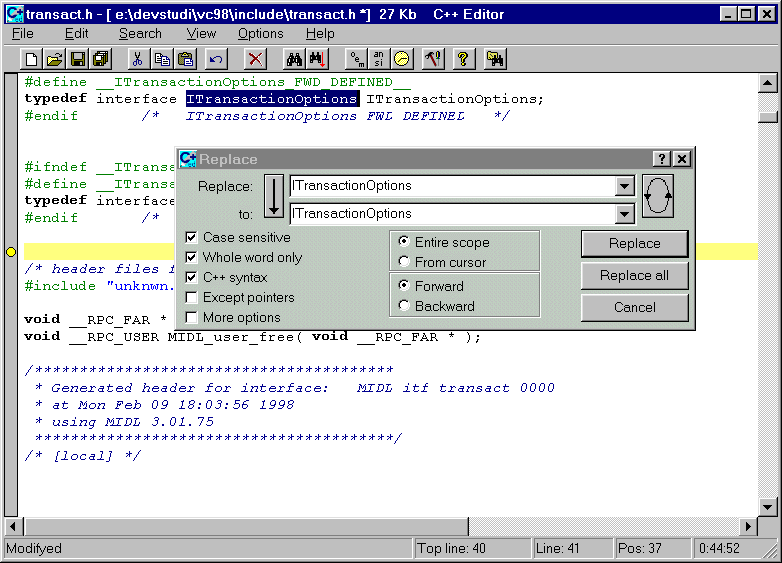Enable the Except pointers checkbox

click(191, 298)
